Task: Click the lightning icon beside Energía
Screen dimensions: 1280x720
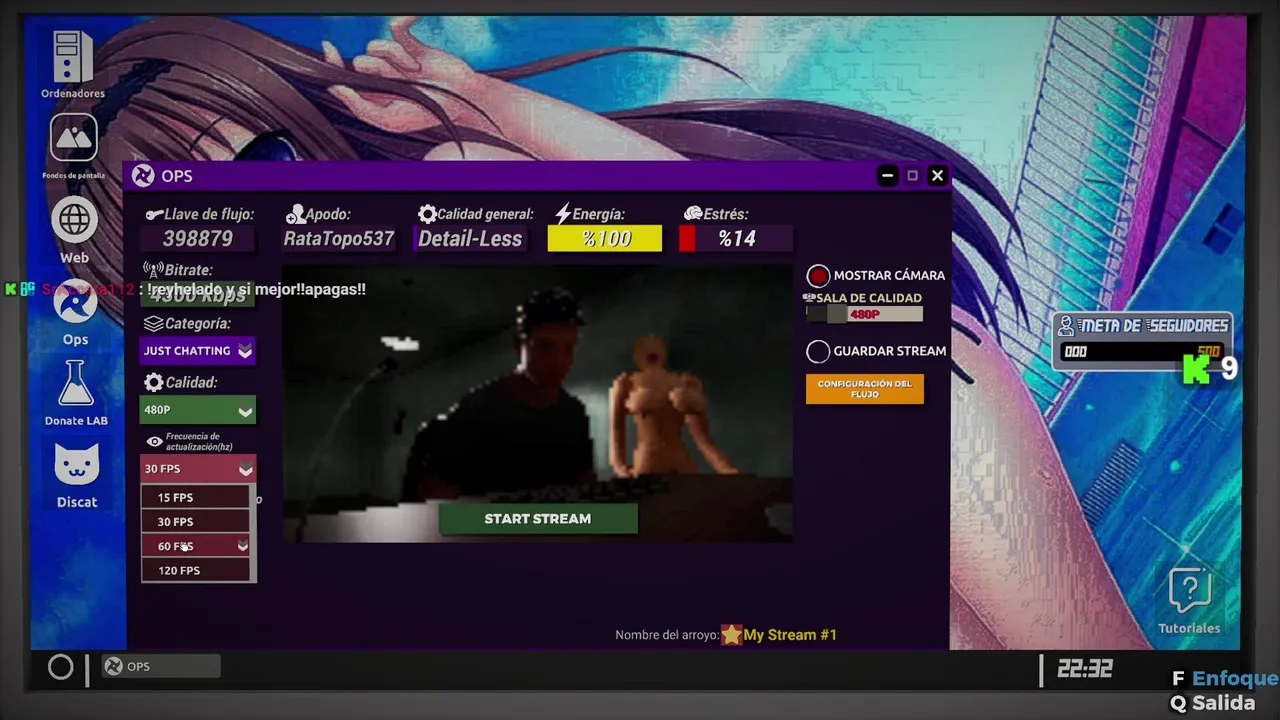Action: (x=563, y=214)
